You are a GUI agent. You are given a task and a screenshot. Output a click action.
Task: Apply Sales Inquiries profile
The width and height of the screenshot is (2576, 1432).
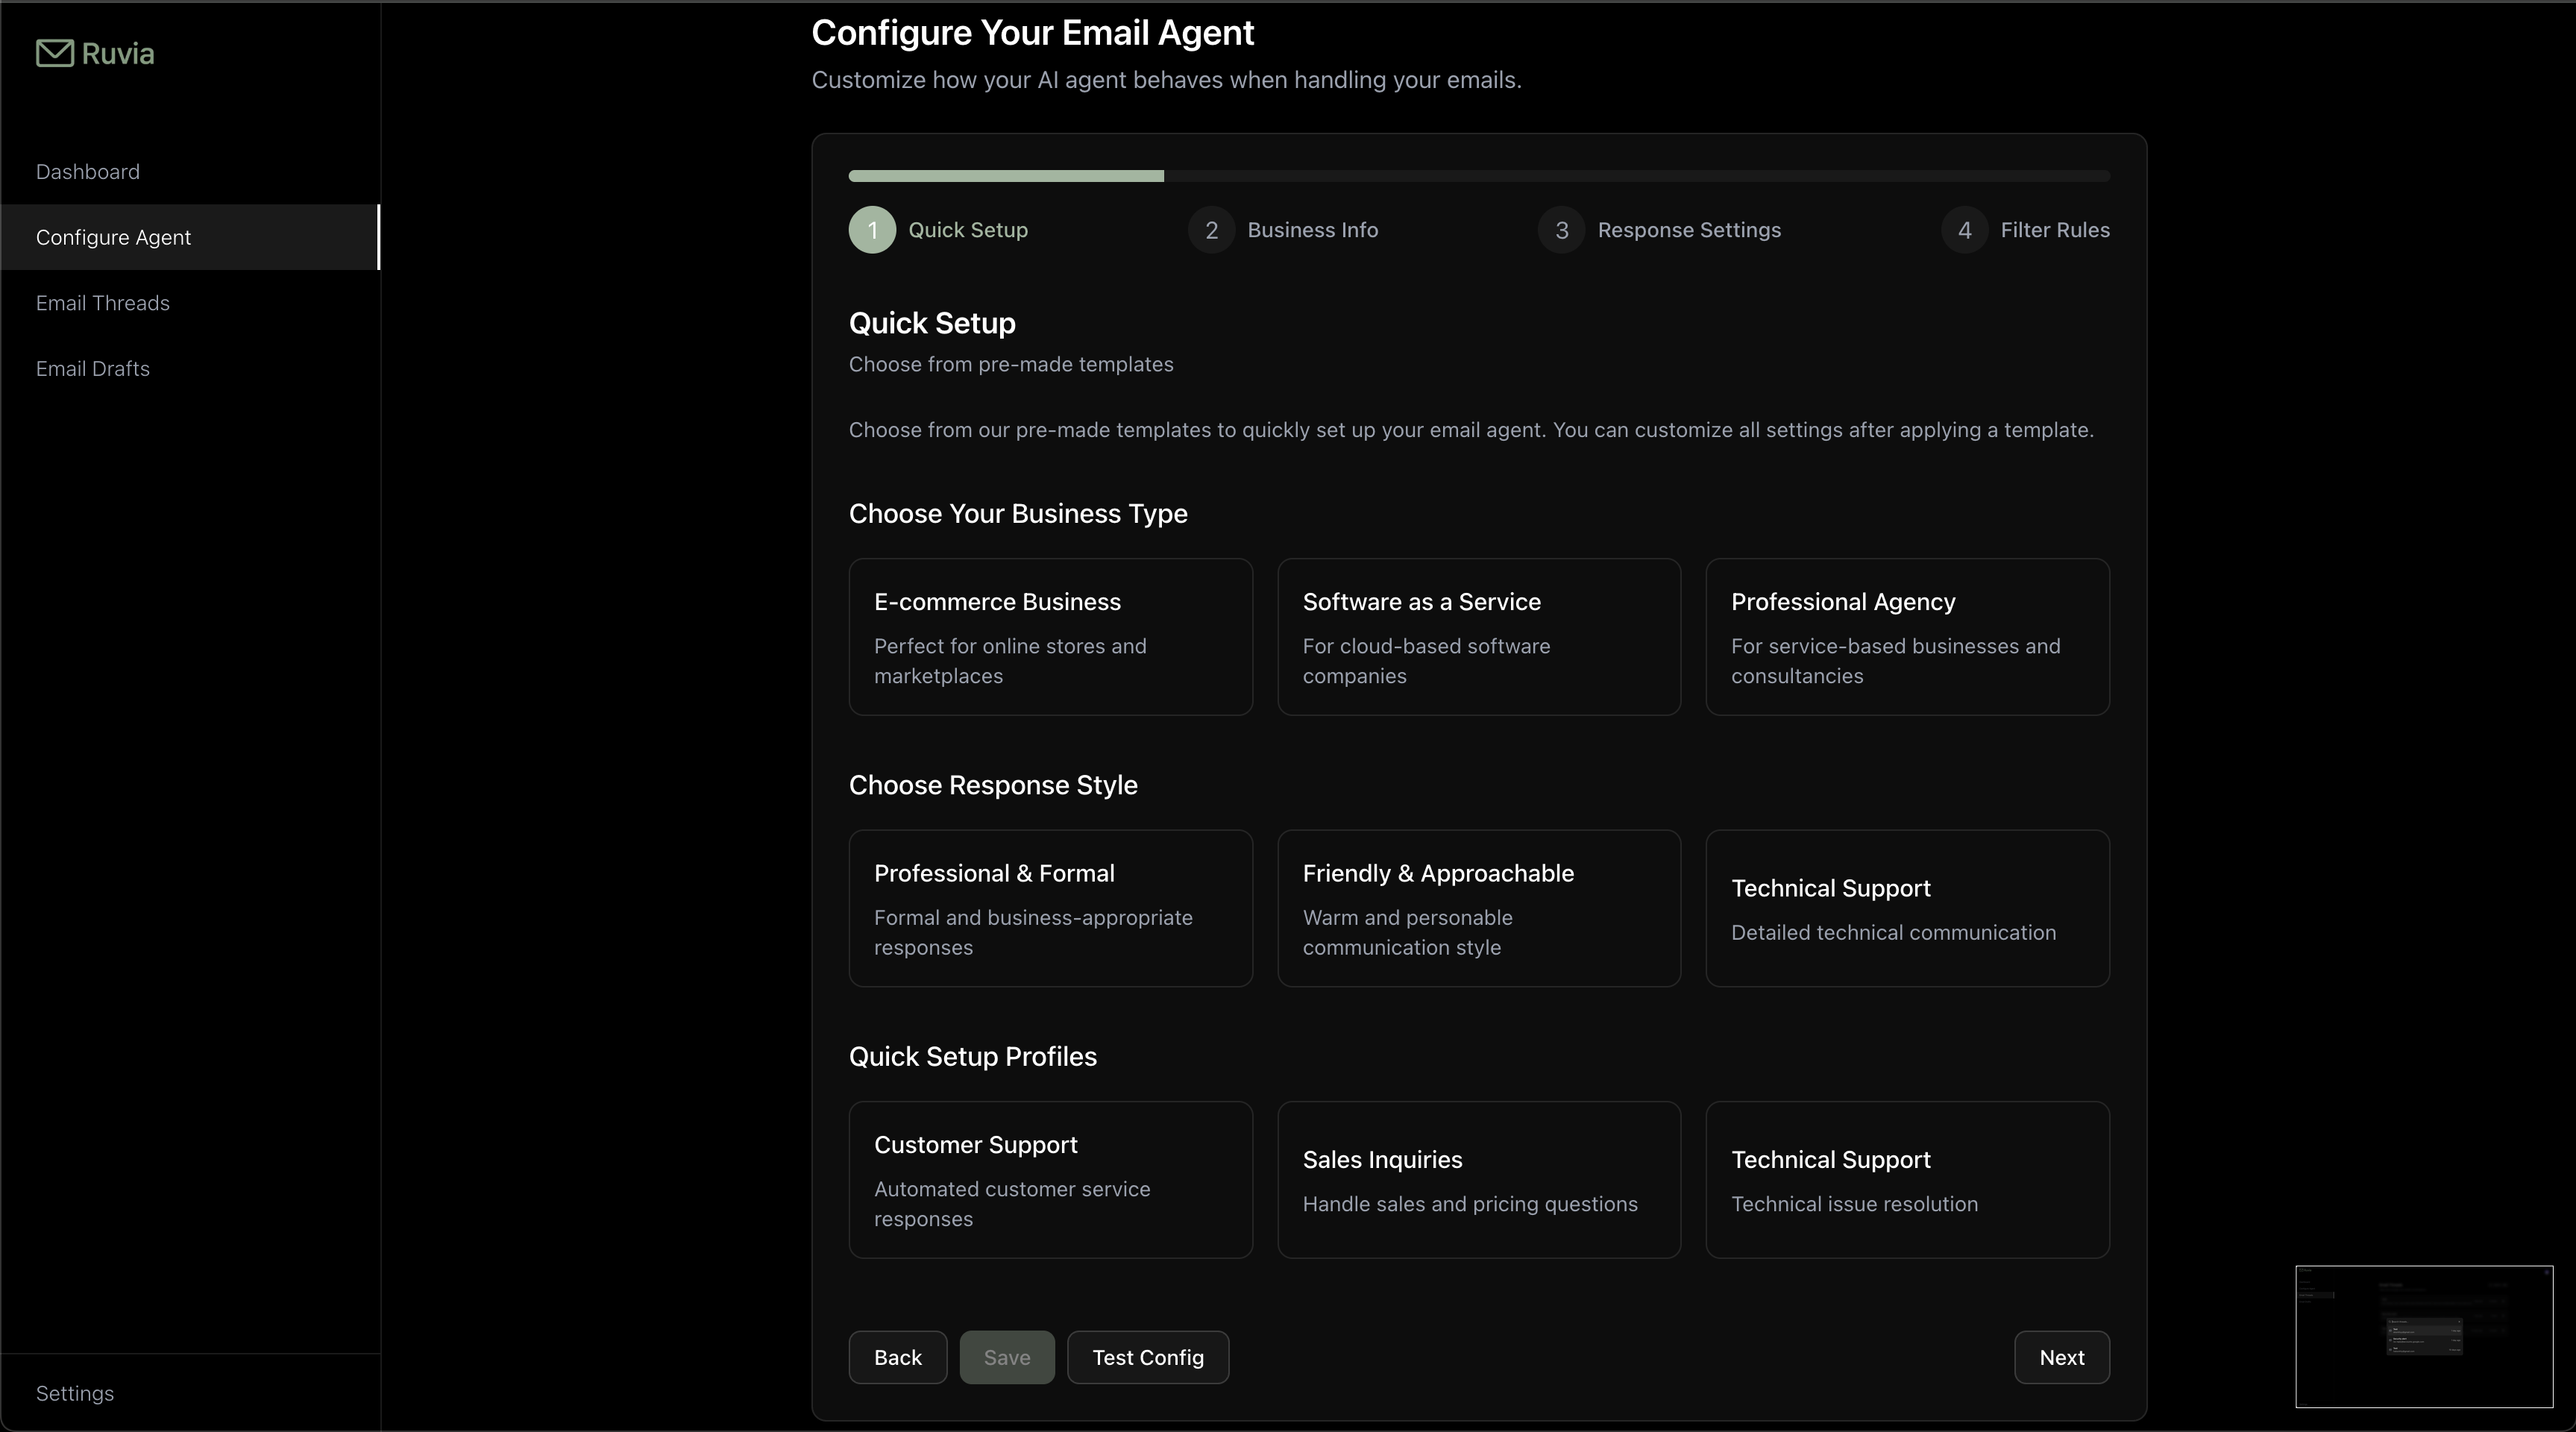(x=1479, y=1180)
